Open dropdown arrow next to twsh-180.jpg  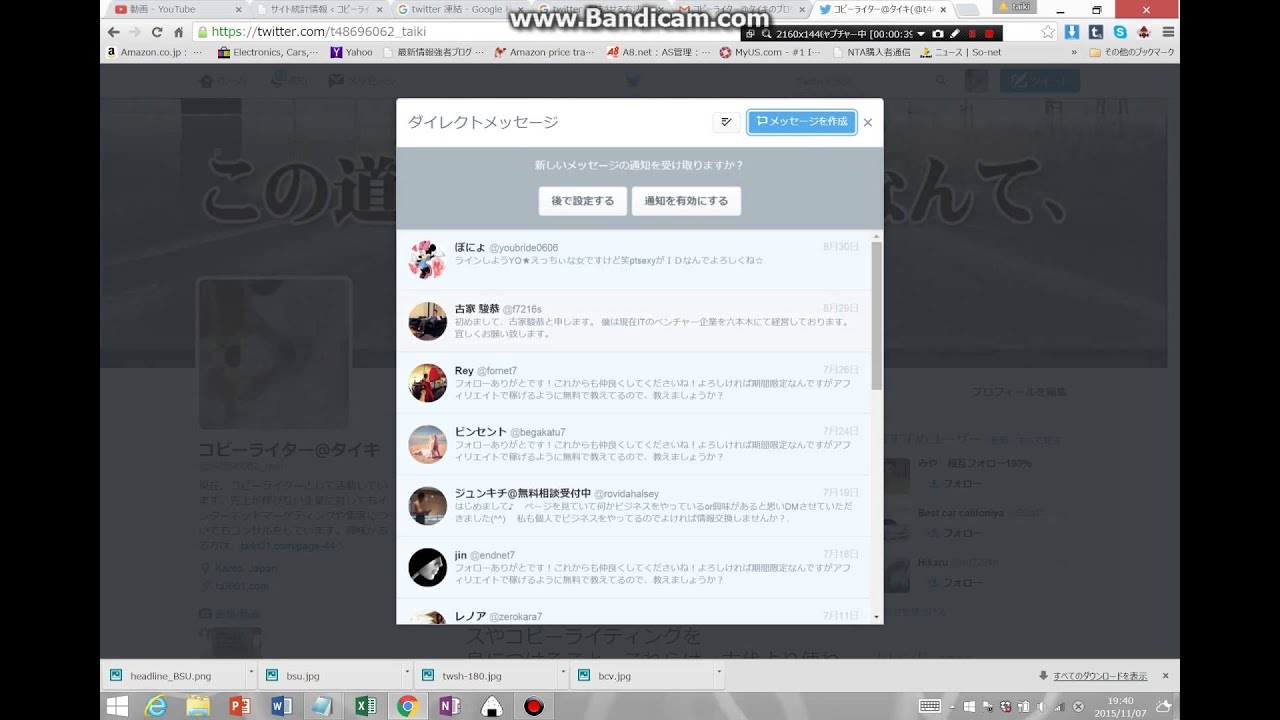pos(563,672)
